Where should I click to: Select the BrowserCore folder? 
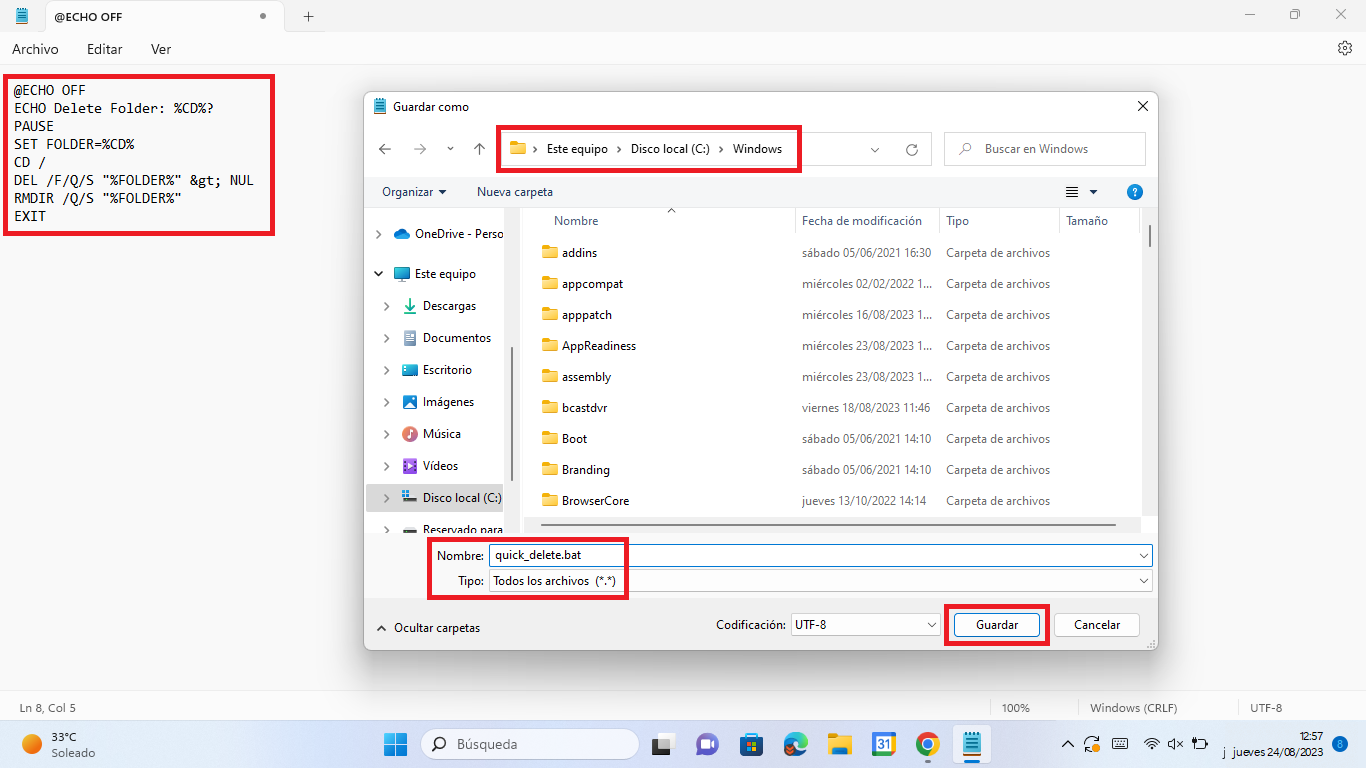click(x=595, y=501)
